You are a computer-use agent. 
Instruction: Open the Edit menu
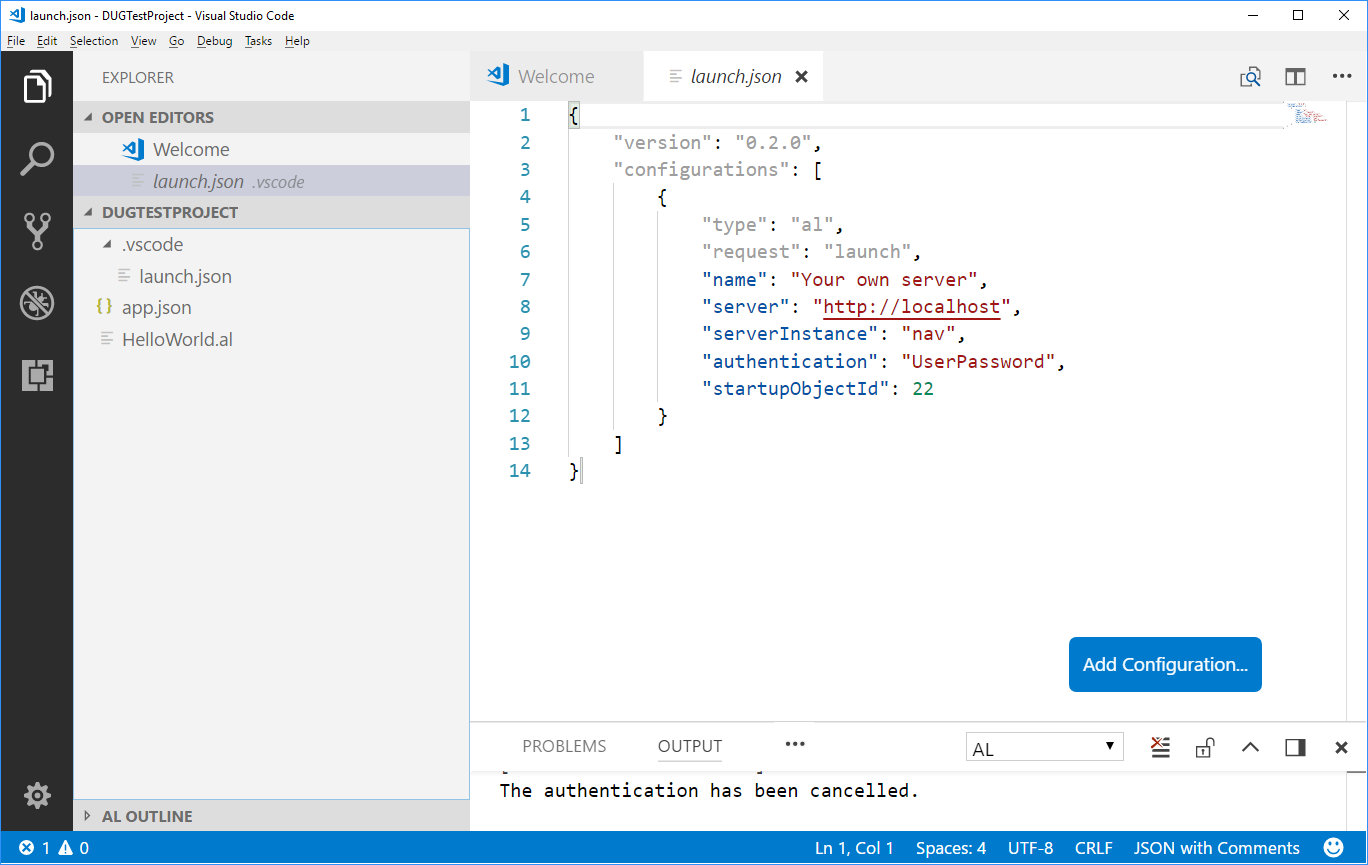(47, 41)
